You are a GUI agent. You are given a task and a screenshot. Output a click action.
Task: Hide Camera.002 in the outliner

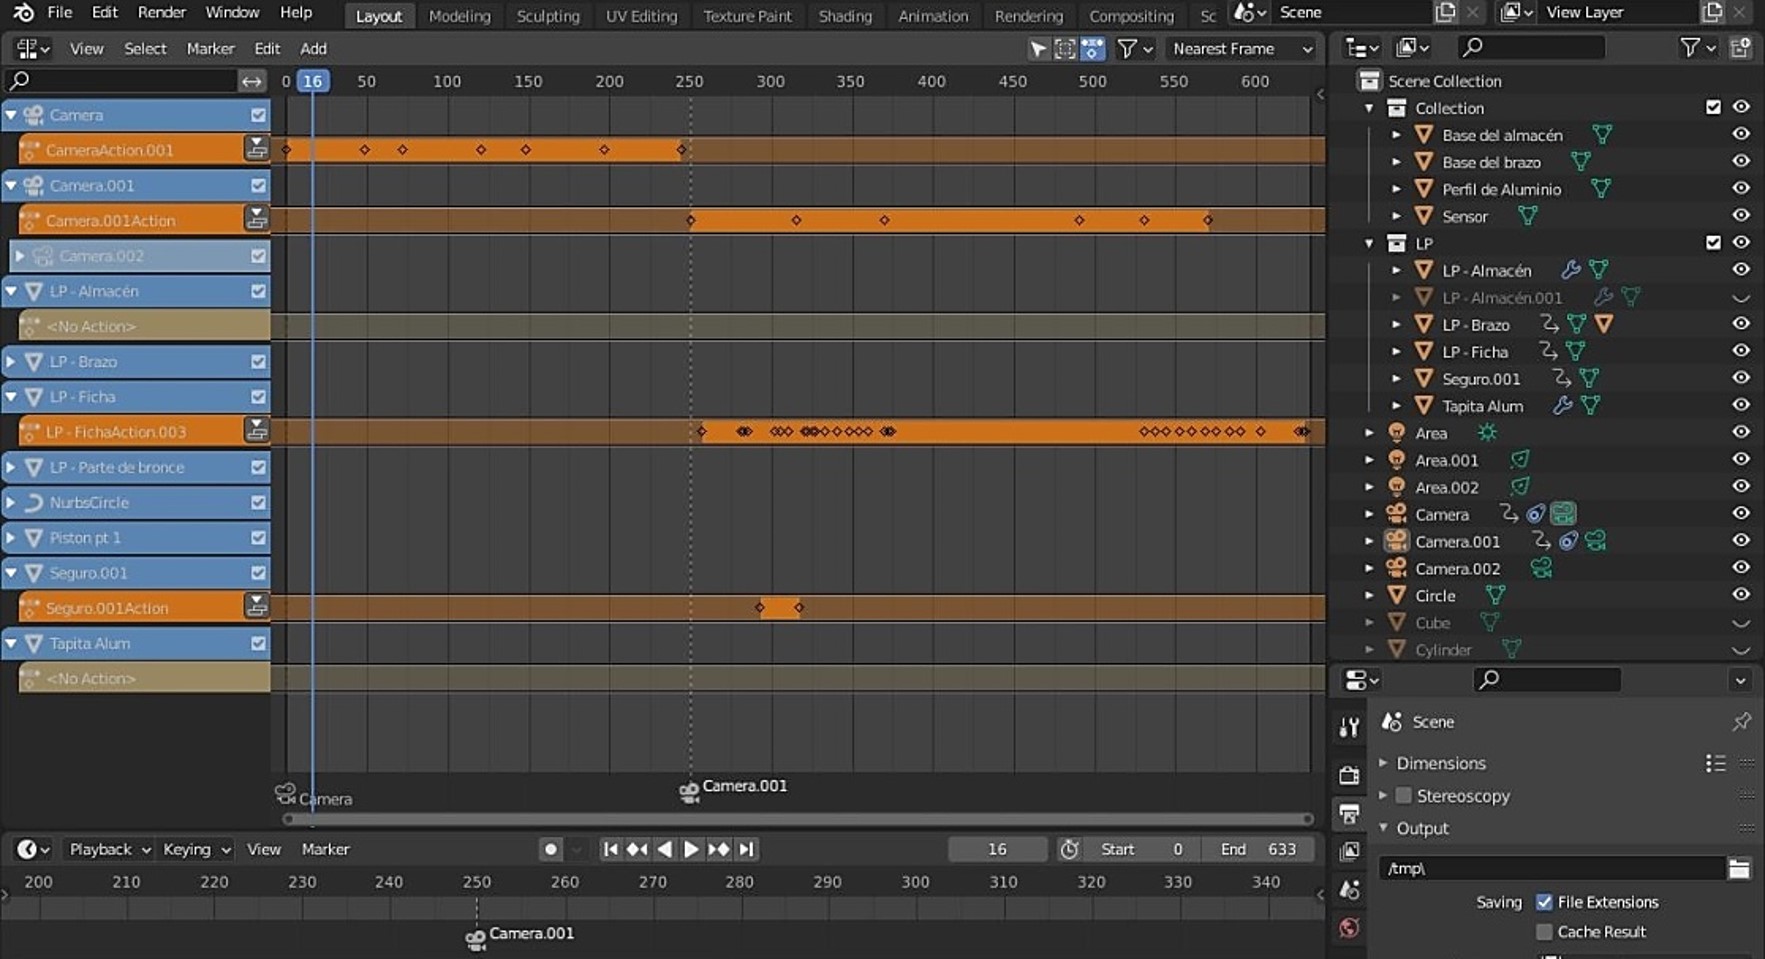1741,567
